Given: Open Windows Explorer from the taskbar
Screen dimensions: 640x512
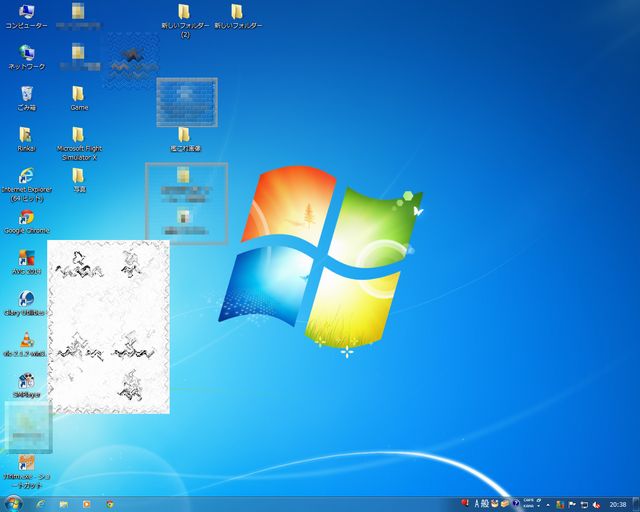Looking at the screenshot, I should coord(63,504).
